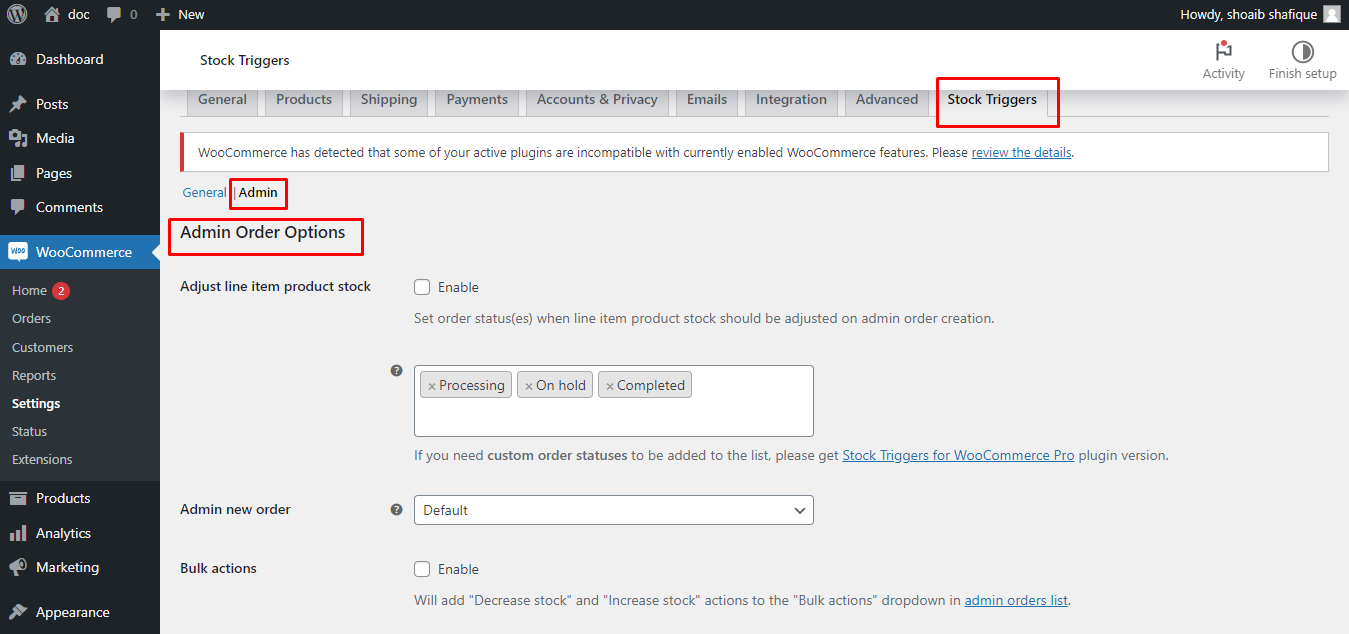The width and height of the screenshot is (1349, 634).
Task: Click help tooltip icon beside Admin new order
Action: [396, 509]
